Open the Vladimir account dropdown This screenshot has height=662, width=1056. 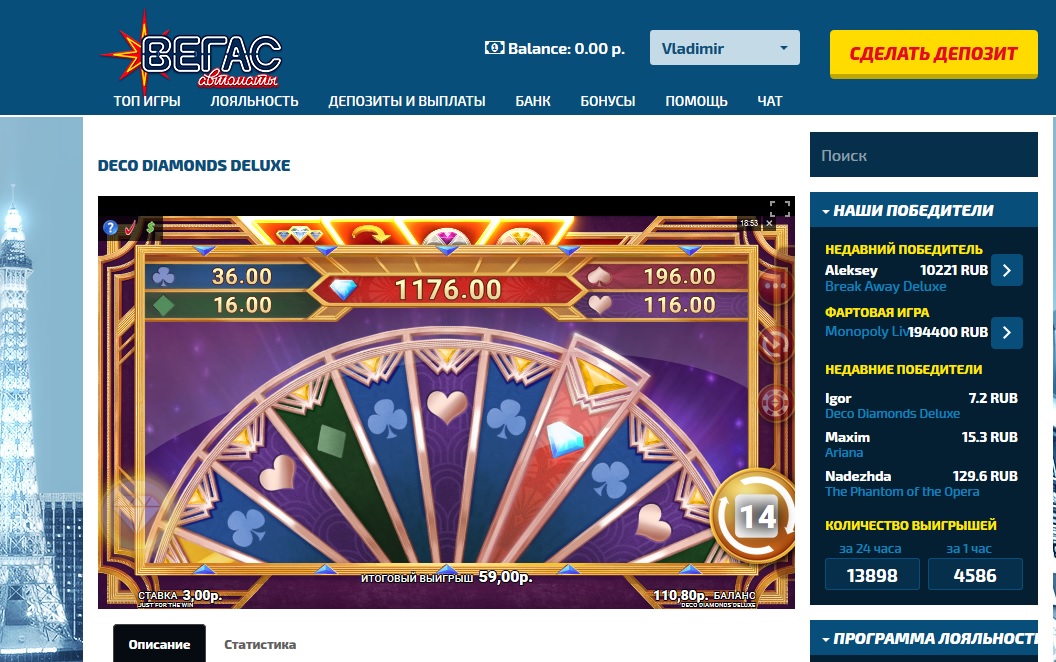(725, 48)
